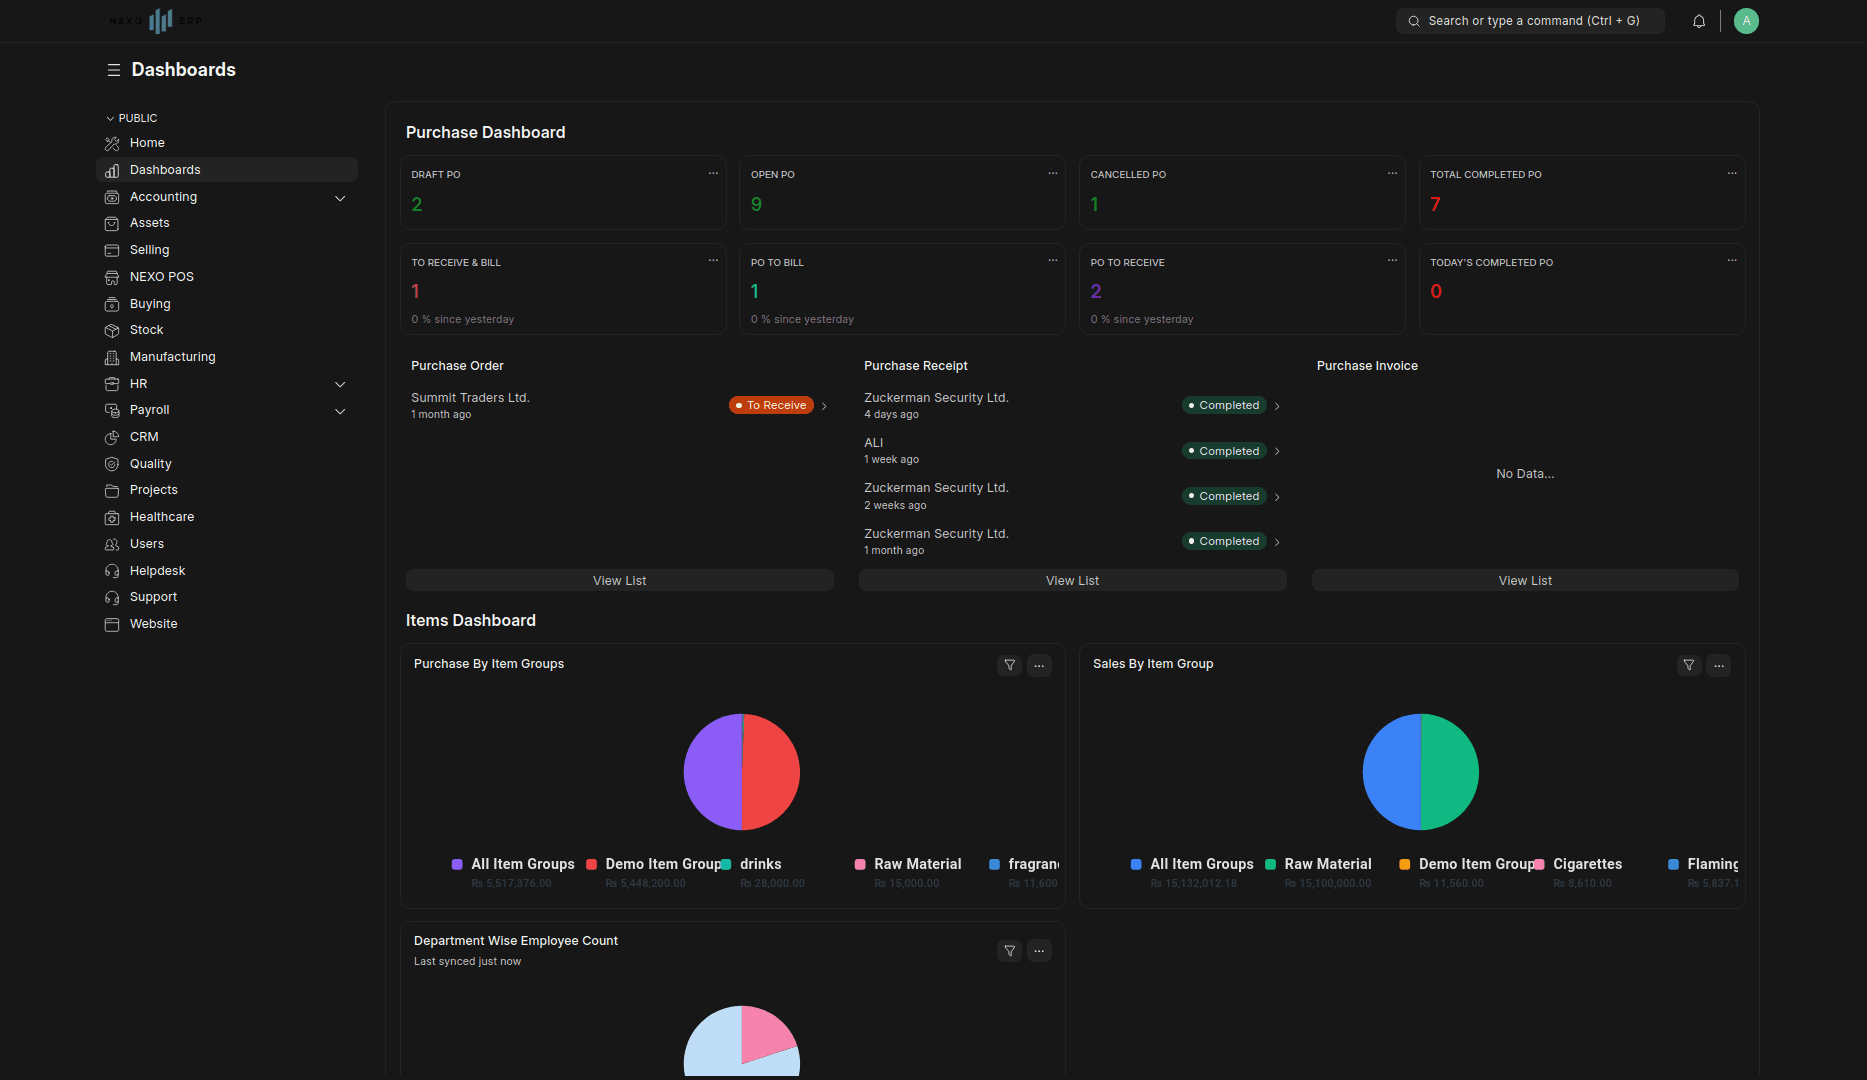Click filter icon on Sales By Item Group
Image resolution: width=1867 pixels, height=1080 pixels.
coord(1688,665)
